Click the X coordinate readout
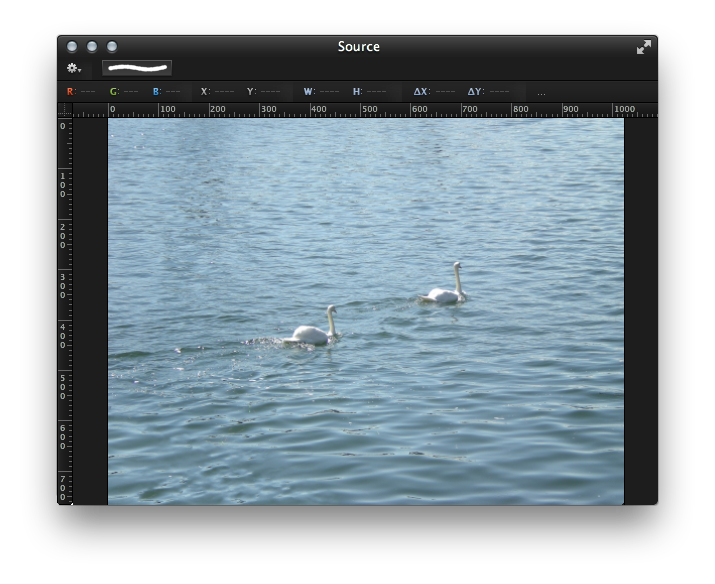This screenshot has height=584, width=715. coord(217,92)
